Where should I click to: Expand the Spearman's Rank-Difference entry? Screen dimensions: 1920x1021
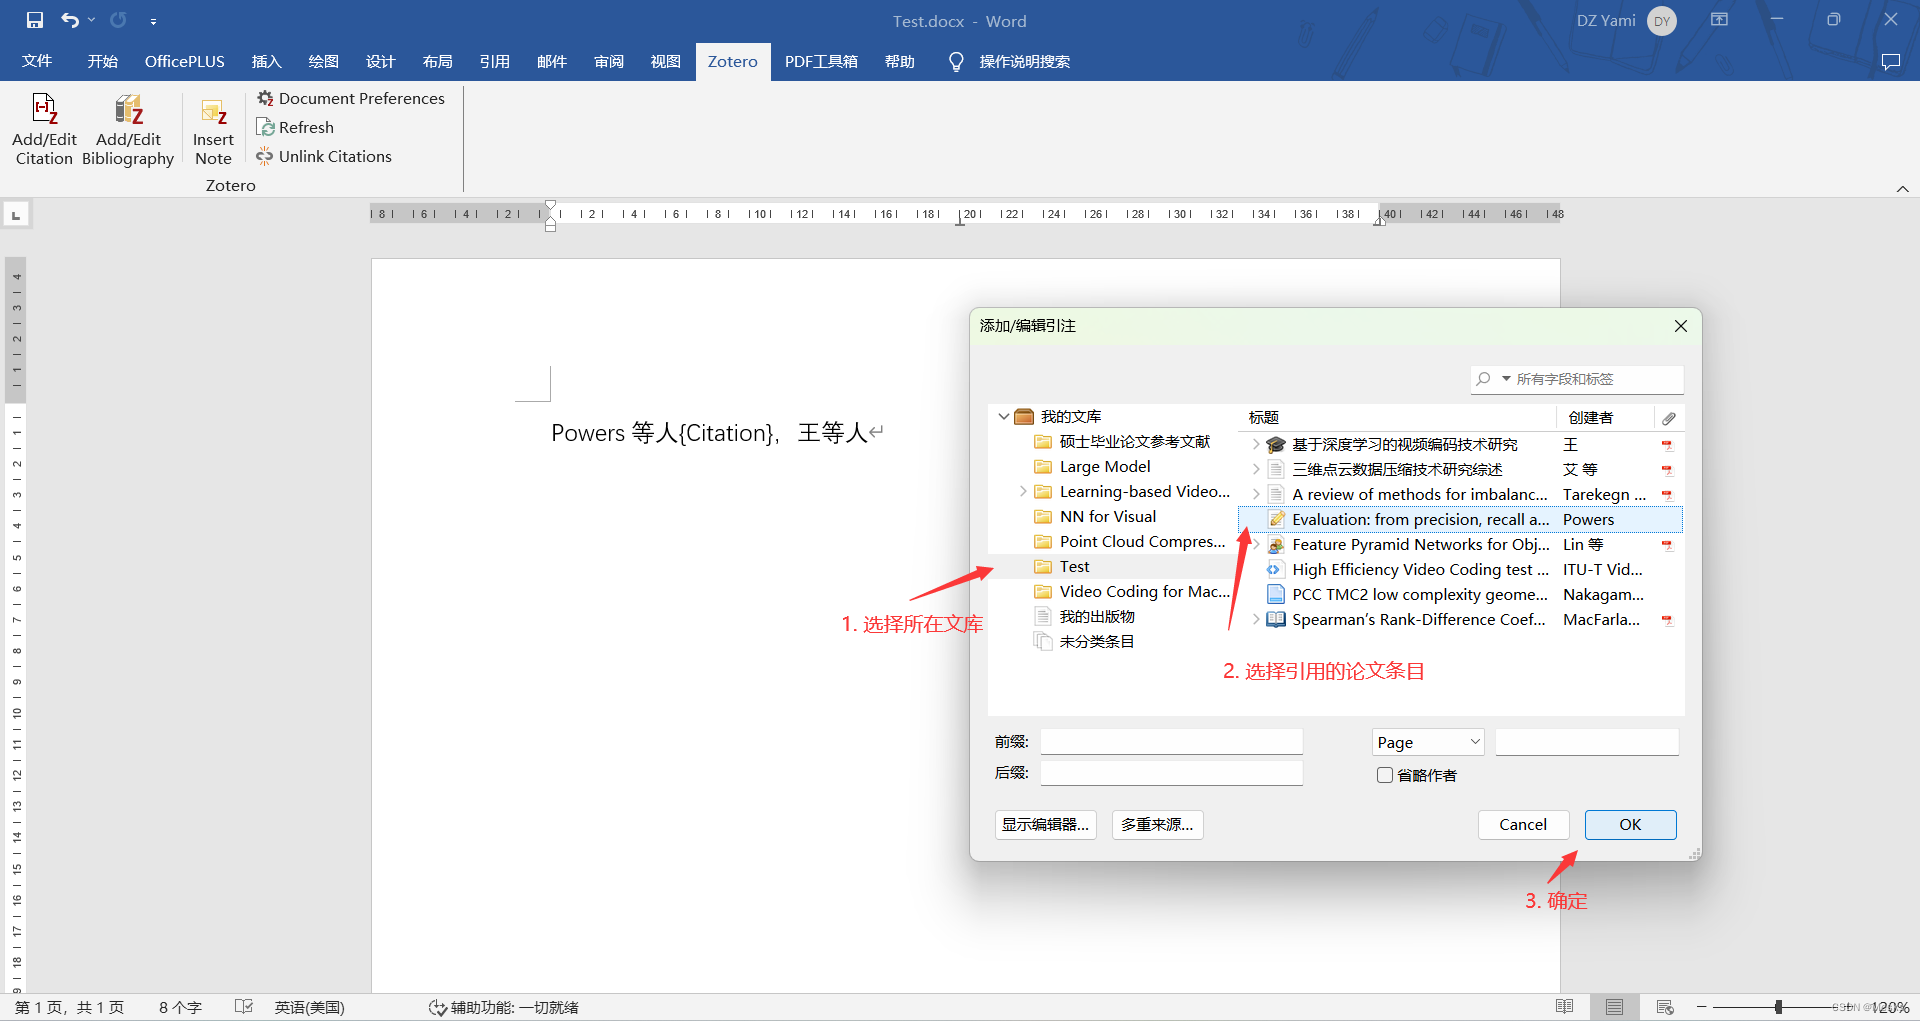click(x=1256, y=620)
